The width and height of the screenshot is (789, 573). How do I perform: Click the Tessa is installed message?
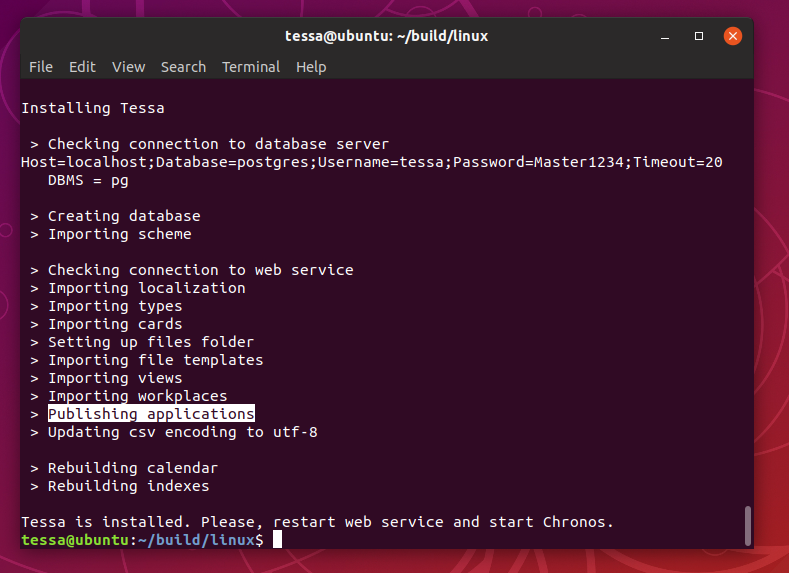tap(317, 522)
